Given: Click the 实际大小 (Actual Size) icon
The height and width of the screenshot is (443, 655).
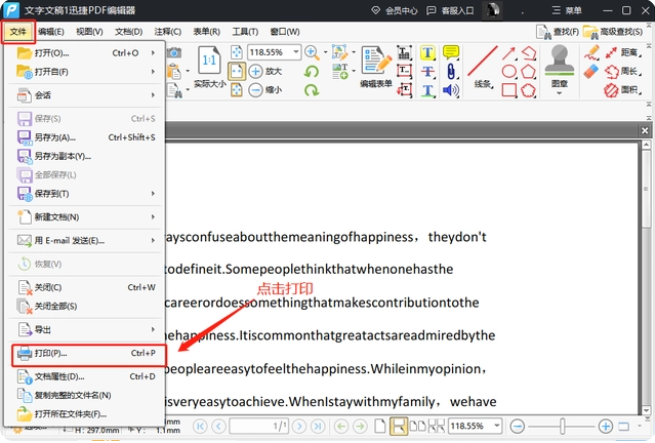Looking at the screenshot, I should (x=210, y=67).
